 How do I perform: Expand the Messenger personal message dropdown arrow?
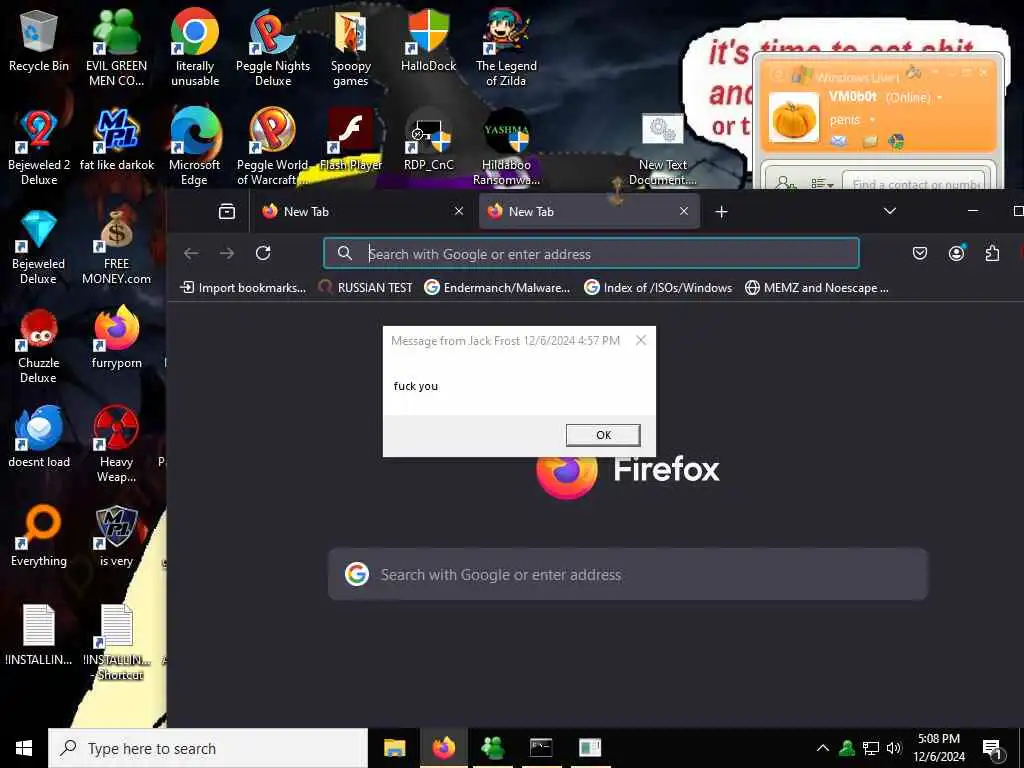pyautogui.click(x=872, y=120)
